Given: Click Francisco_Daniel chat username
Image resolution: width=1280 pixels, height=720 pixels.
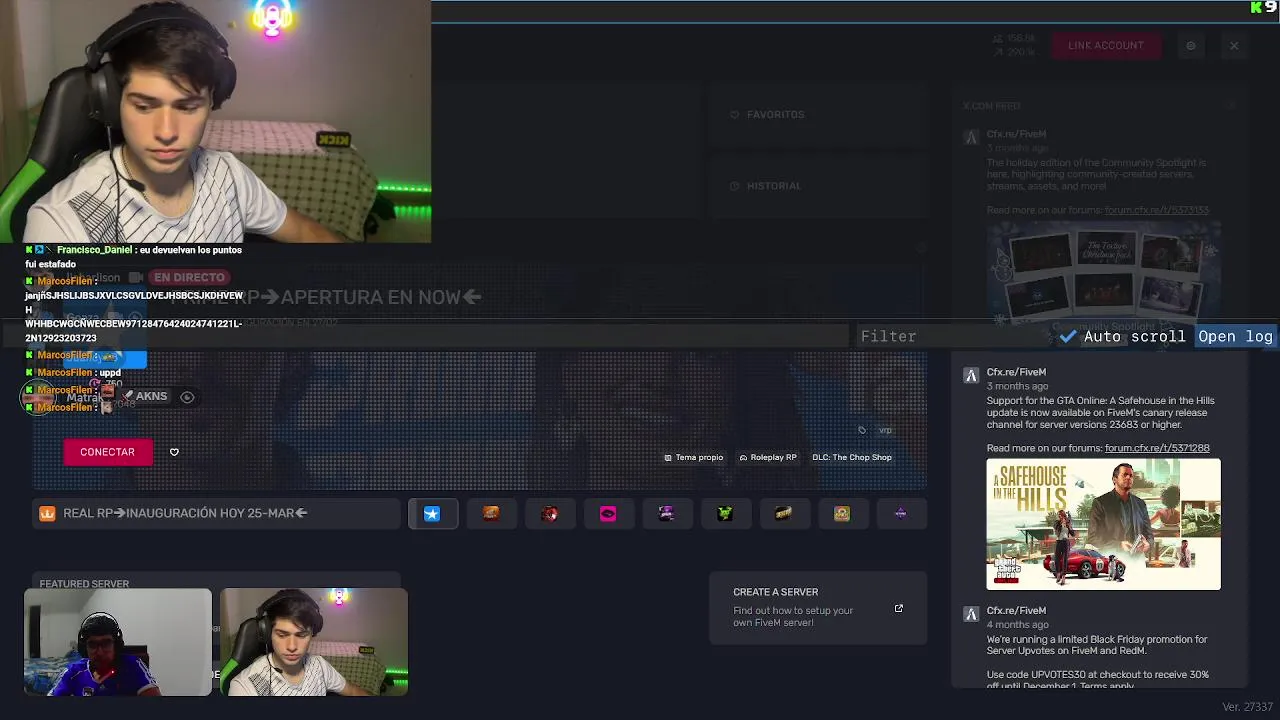Looking at the screenshot, I should tap(94, 250).
